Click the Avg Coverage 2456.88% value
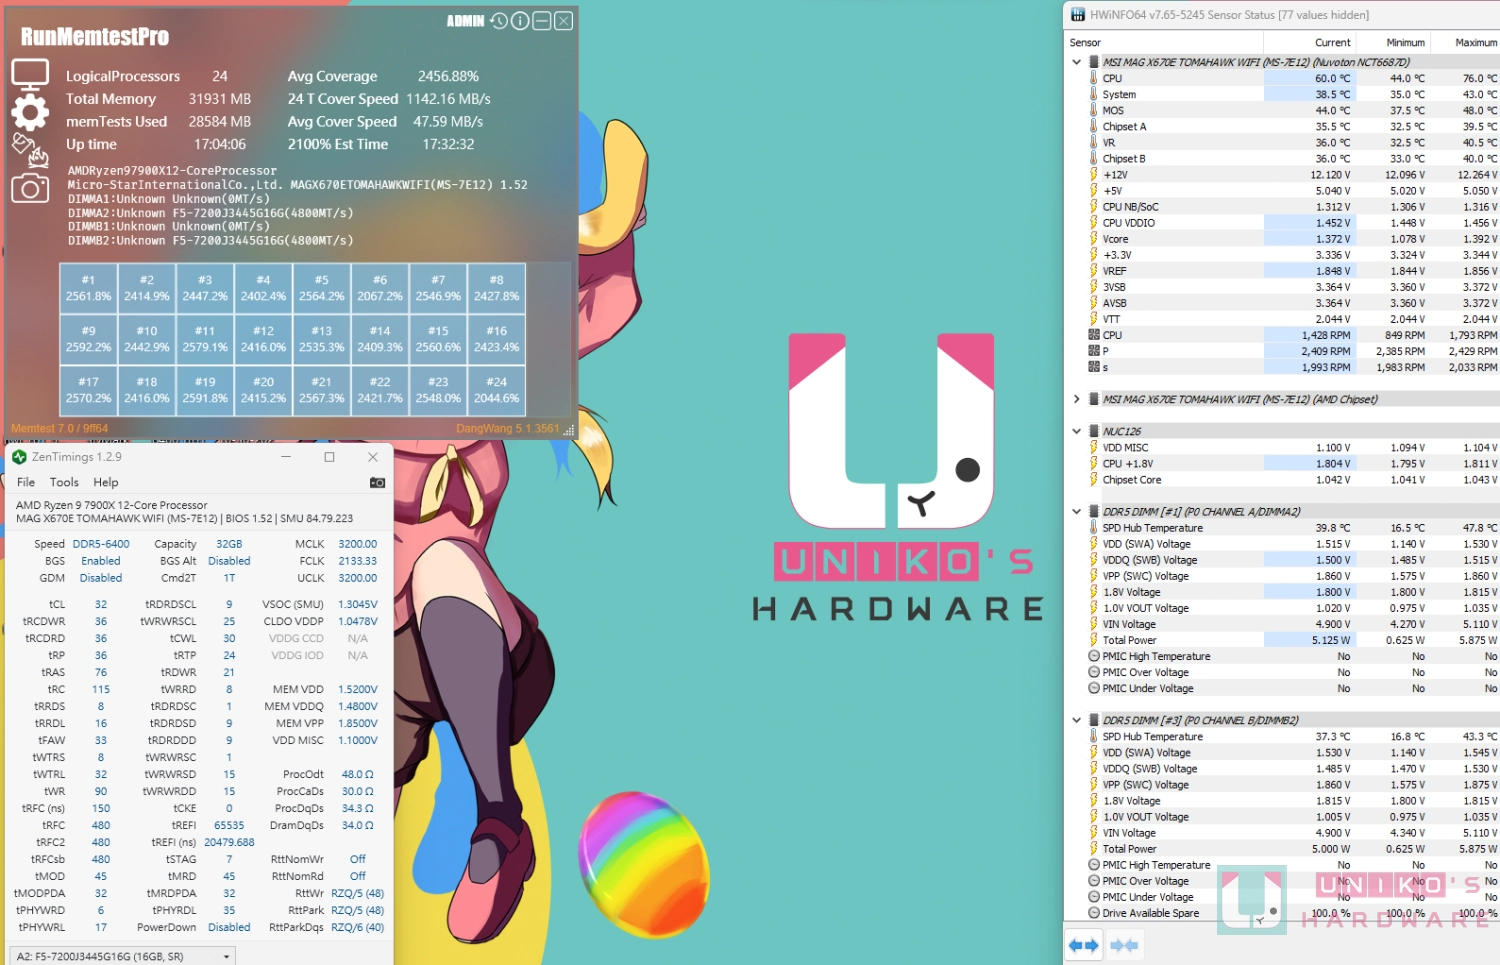Image resolution: width=1500 pixels, height=965 pixels. coord(448,76)
